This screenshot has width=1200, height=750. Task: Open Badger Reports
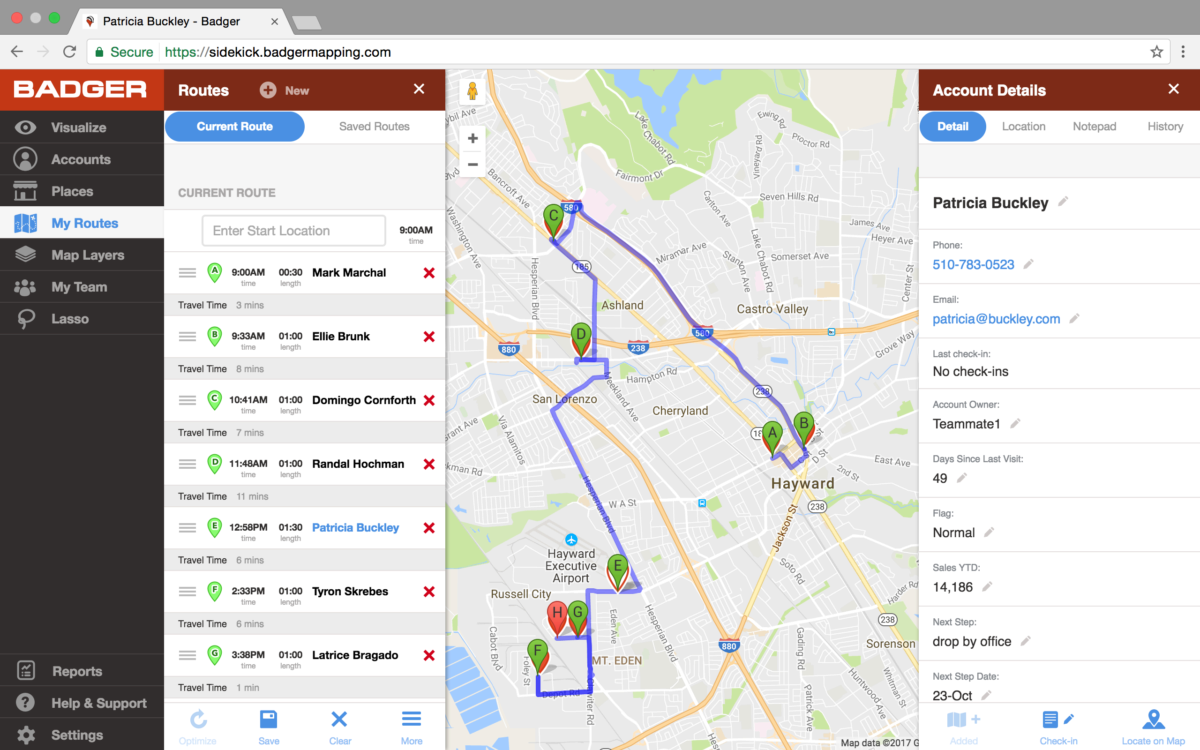[60, 670]
